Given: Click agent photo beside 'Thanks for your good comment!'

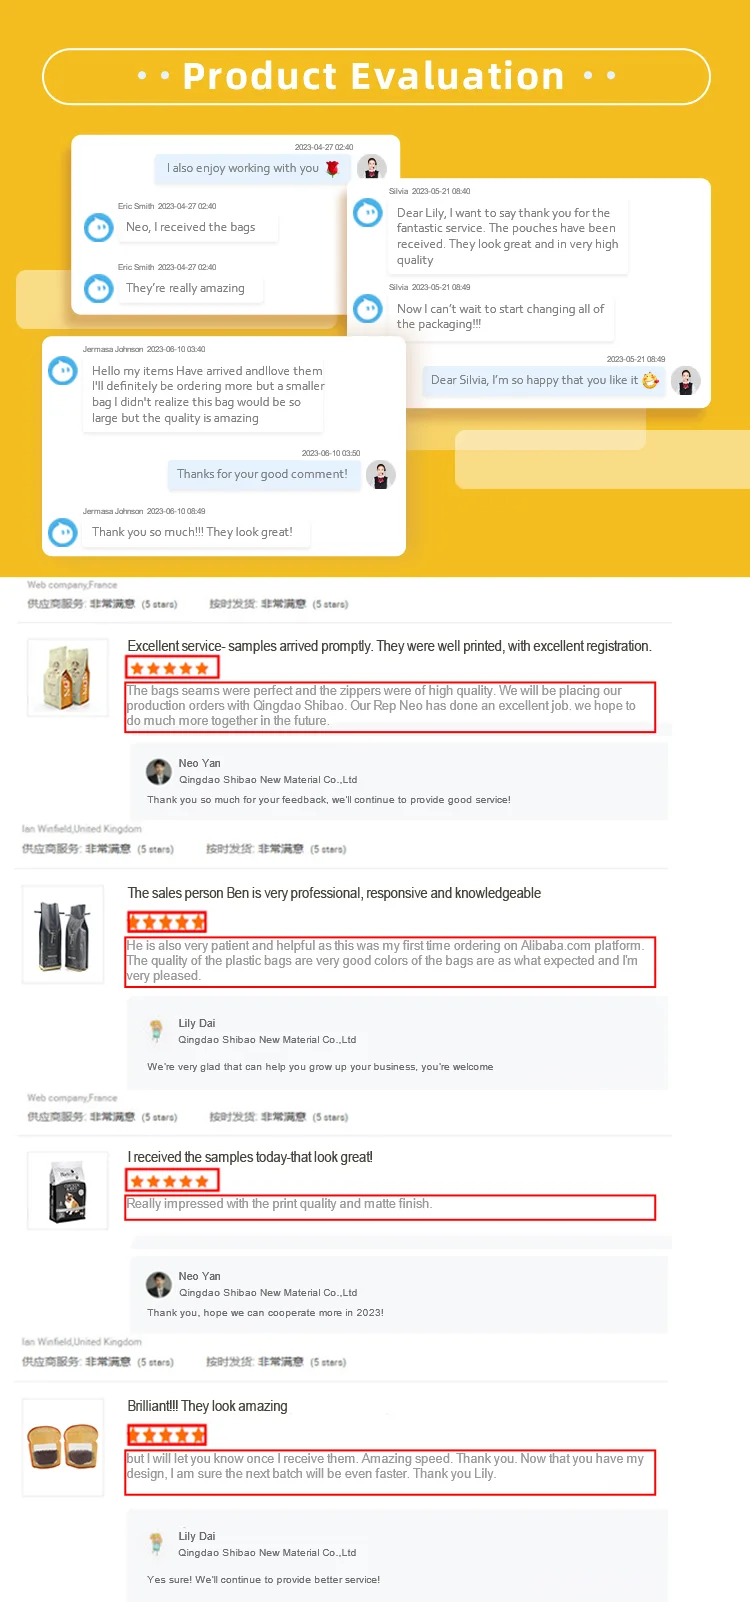Looking at the screenshot, I should coord(381,475).
